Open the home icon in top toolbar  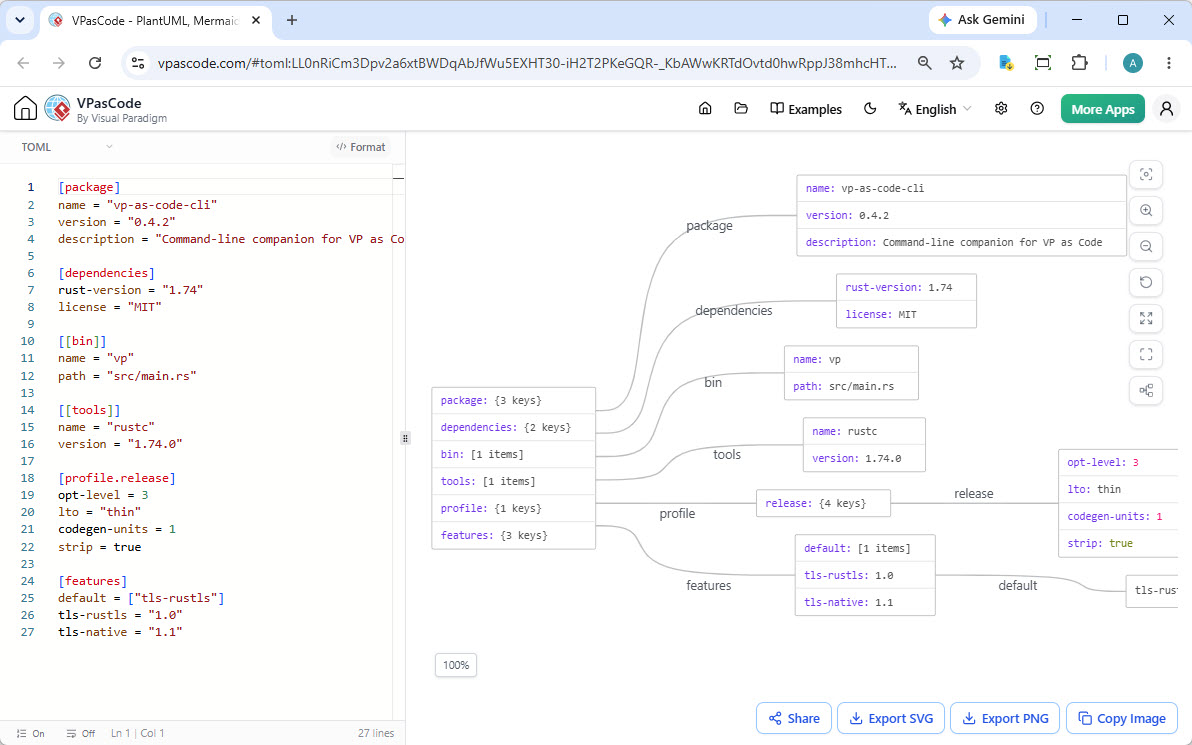705,109
